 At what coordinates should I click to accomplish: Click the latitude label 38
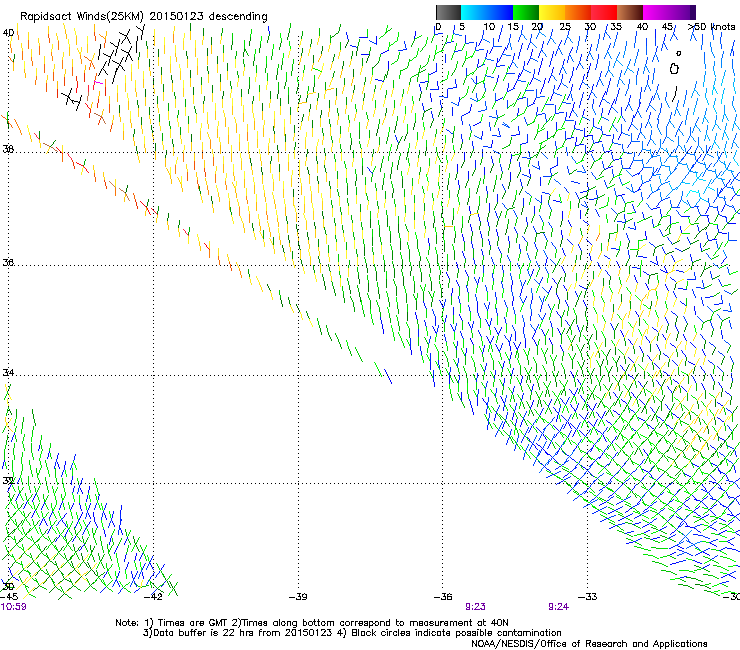pyautogui.click(x=8, y=149)
